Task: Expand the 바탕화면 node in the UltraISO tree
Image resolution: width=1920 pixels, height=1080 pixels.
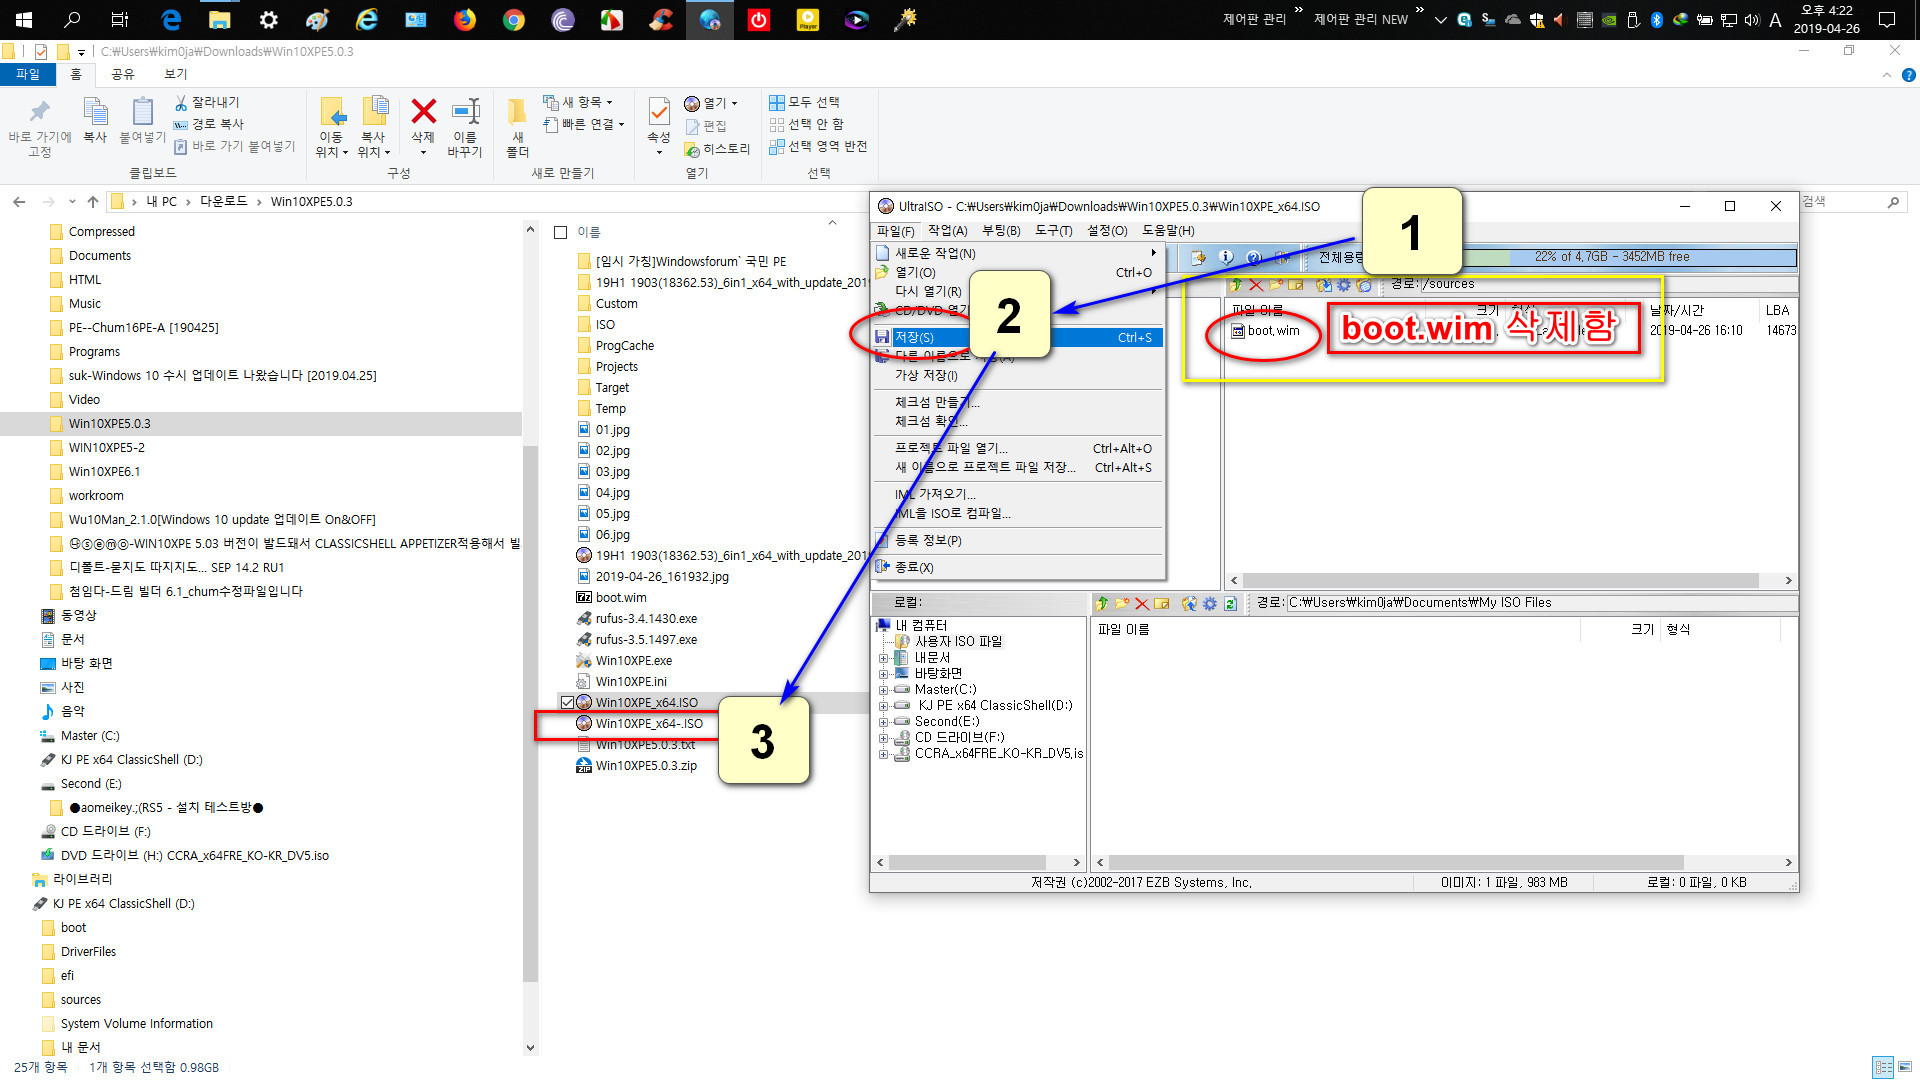Action: point(883,674)
